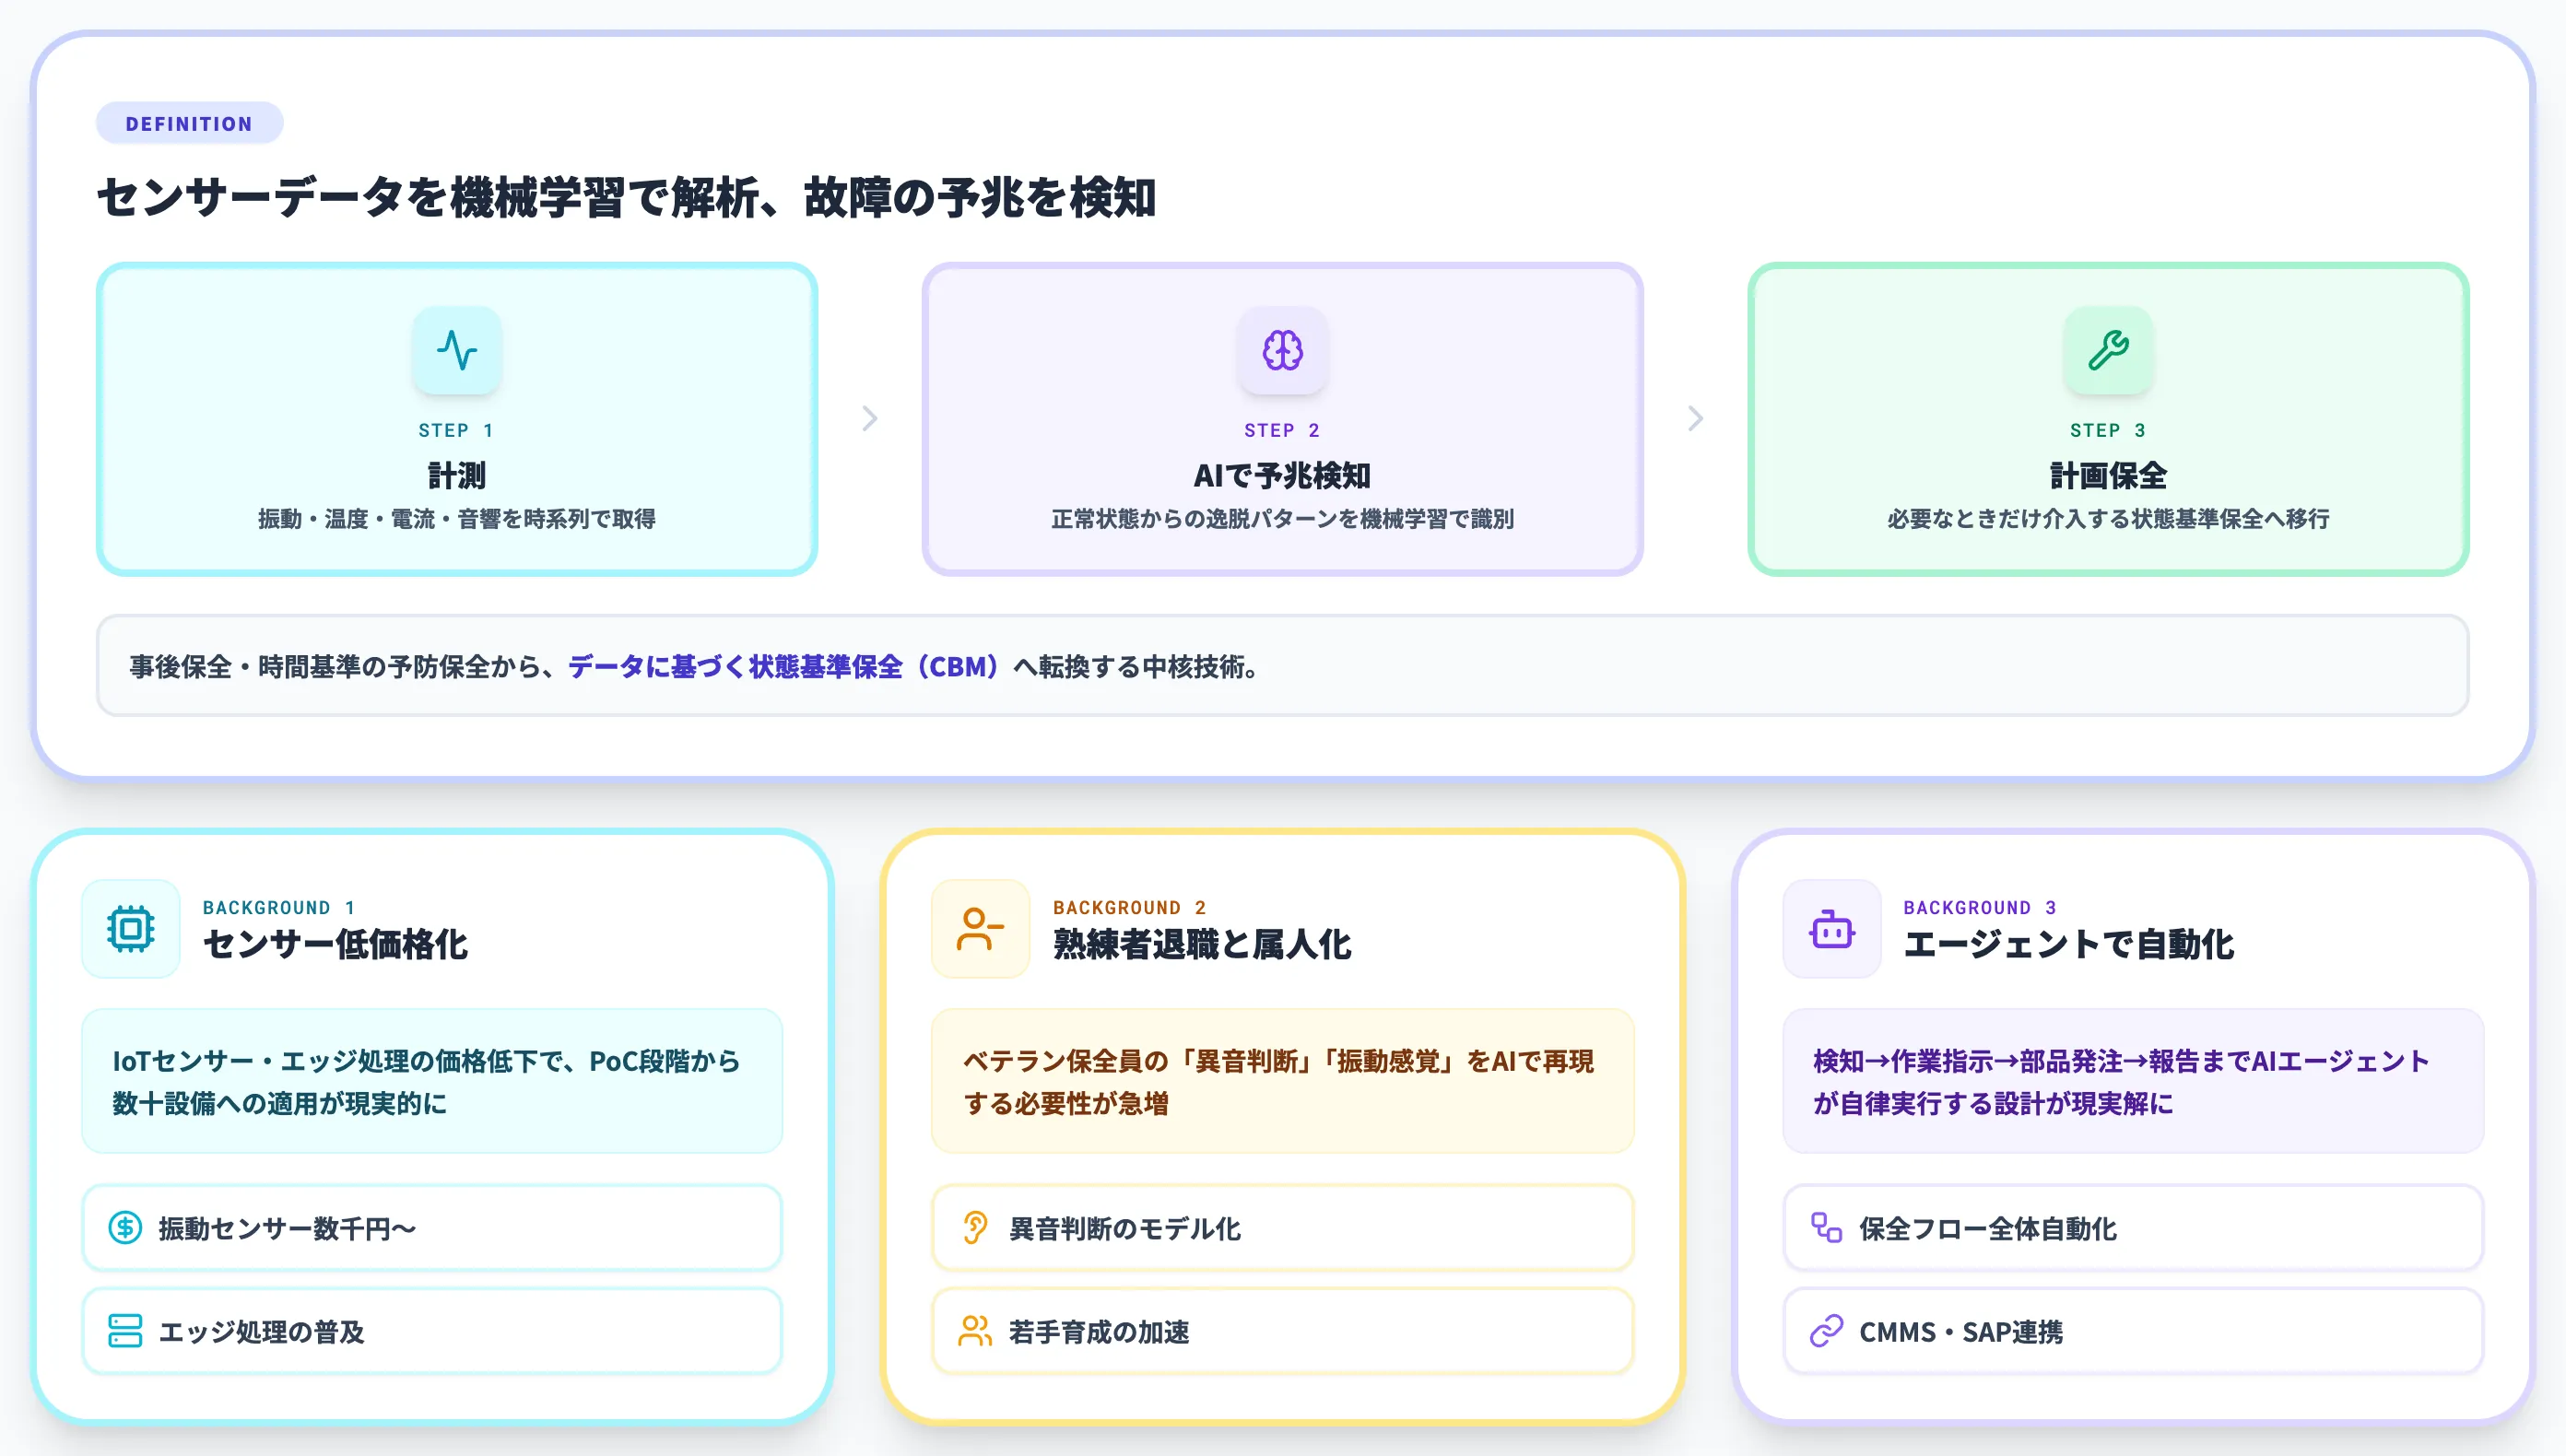Screen dimensions: 2566x1456
Task: Expand the arrow between Step 1 and Step 2
Action: coord(868,419)
